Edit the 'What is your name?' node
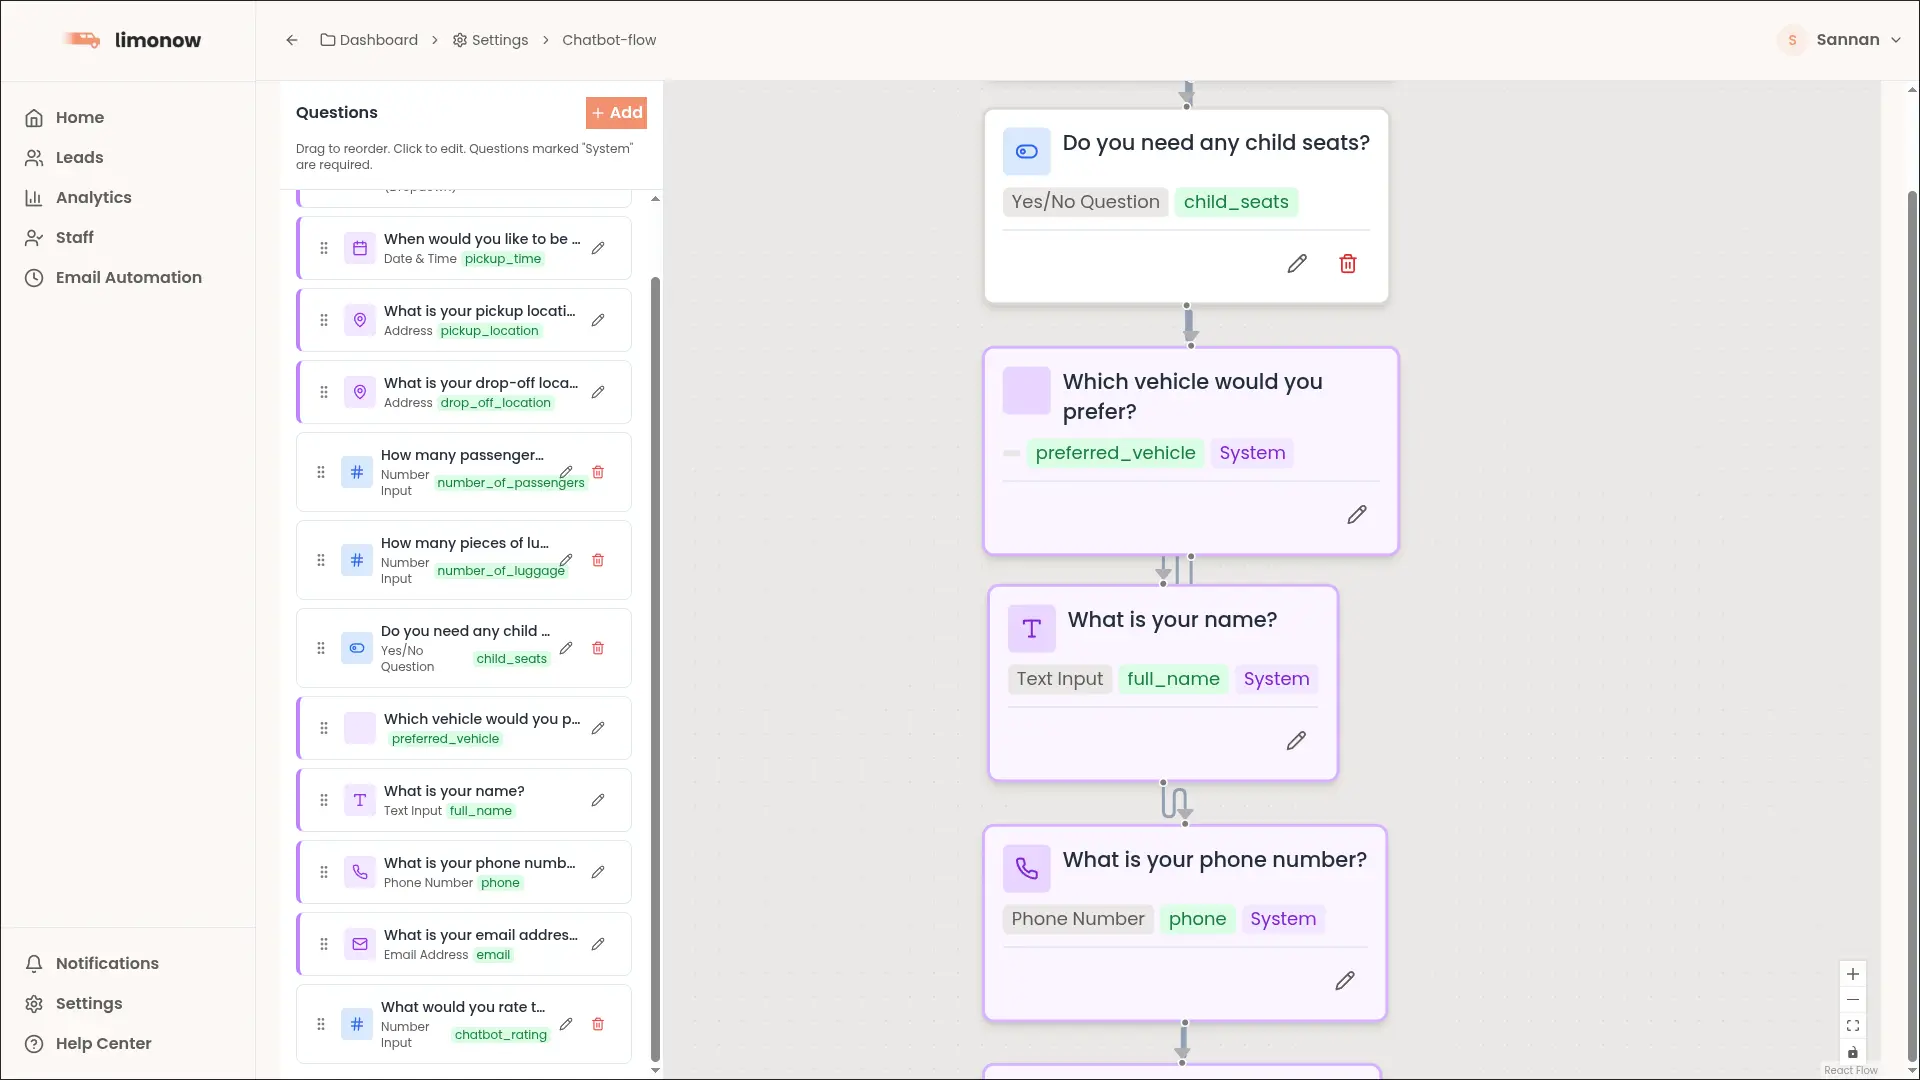 pos(1296,741)
